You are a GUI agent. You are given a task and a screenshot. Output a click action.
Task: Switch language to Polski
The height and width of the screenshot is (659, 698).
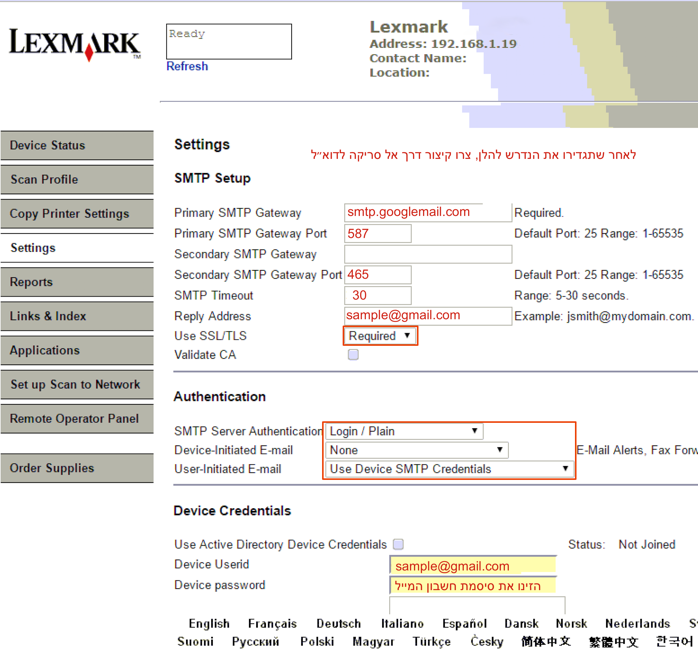tap(317, 641)
